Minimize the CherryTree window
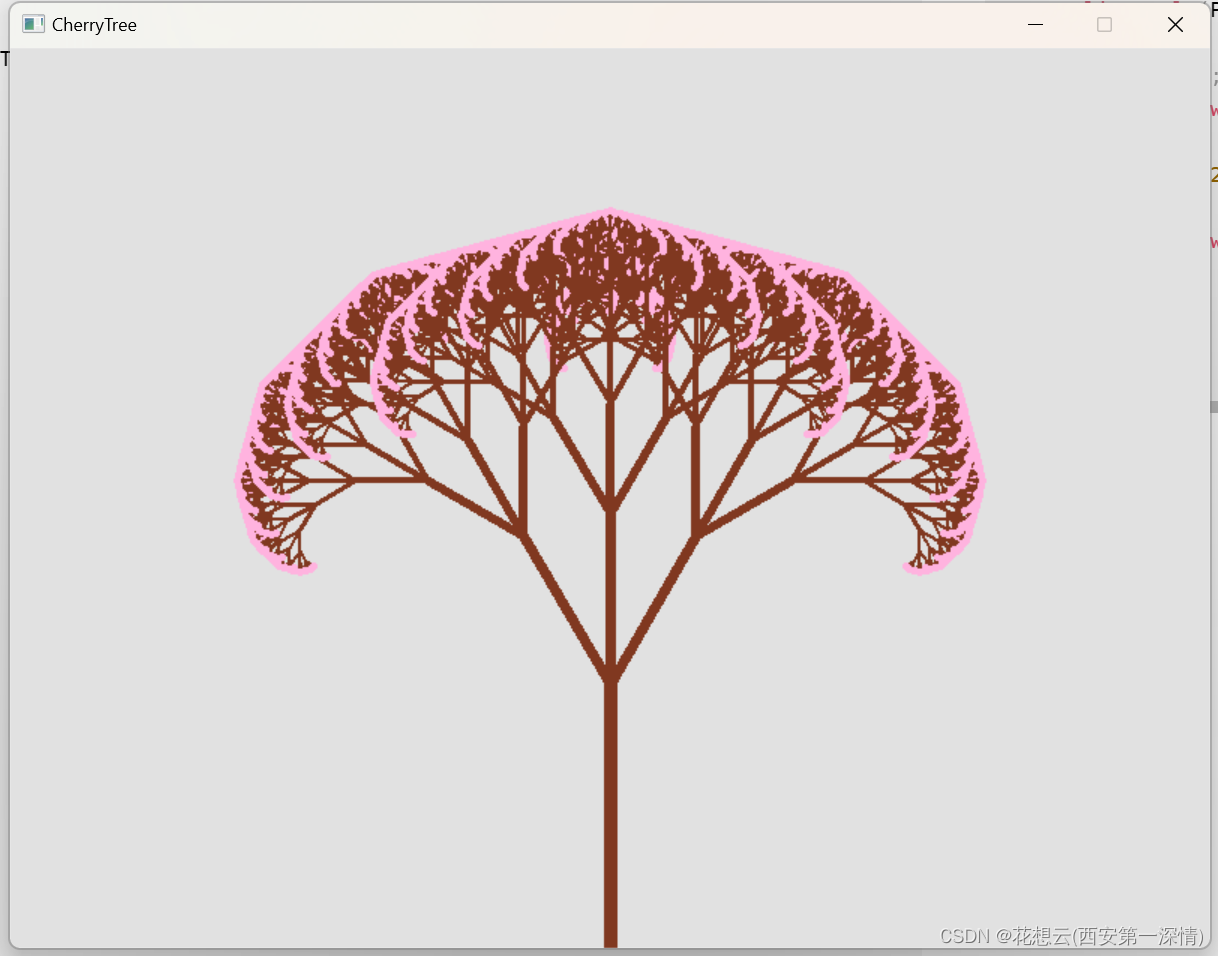Viewport: 1218px width, 956px height. tap(1035, 25)
